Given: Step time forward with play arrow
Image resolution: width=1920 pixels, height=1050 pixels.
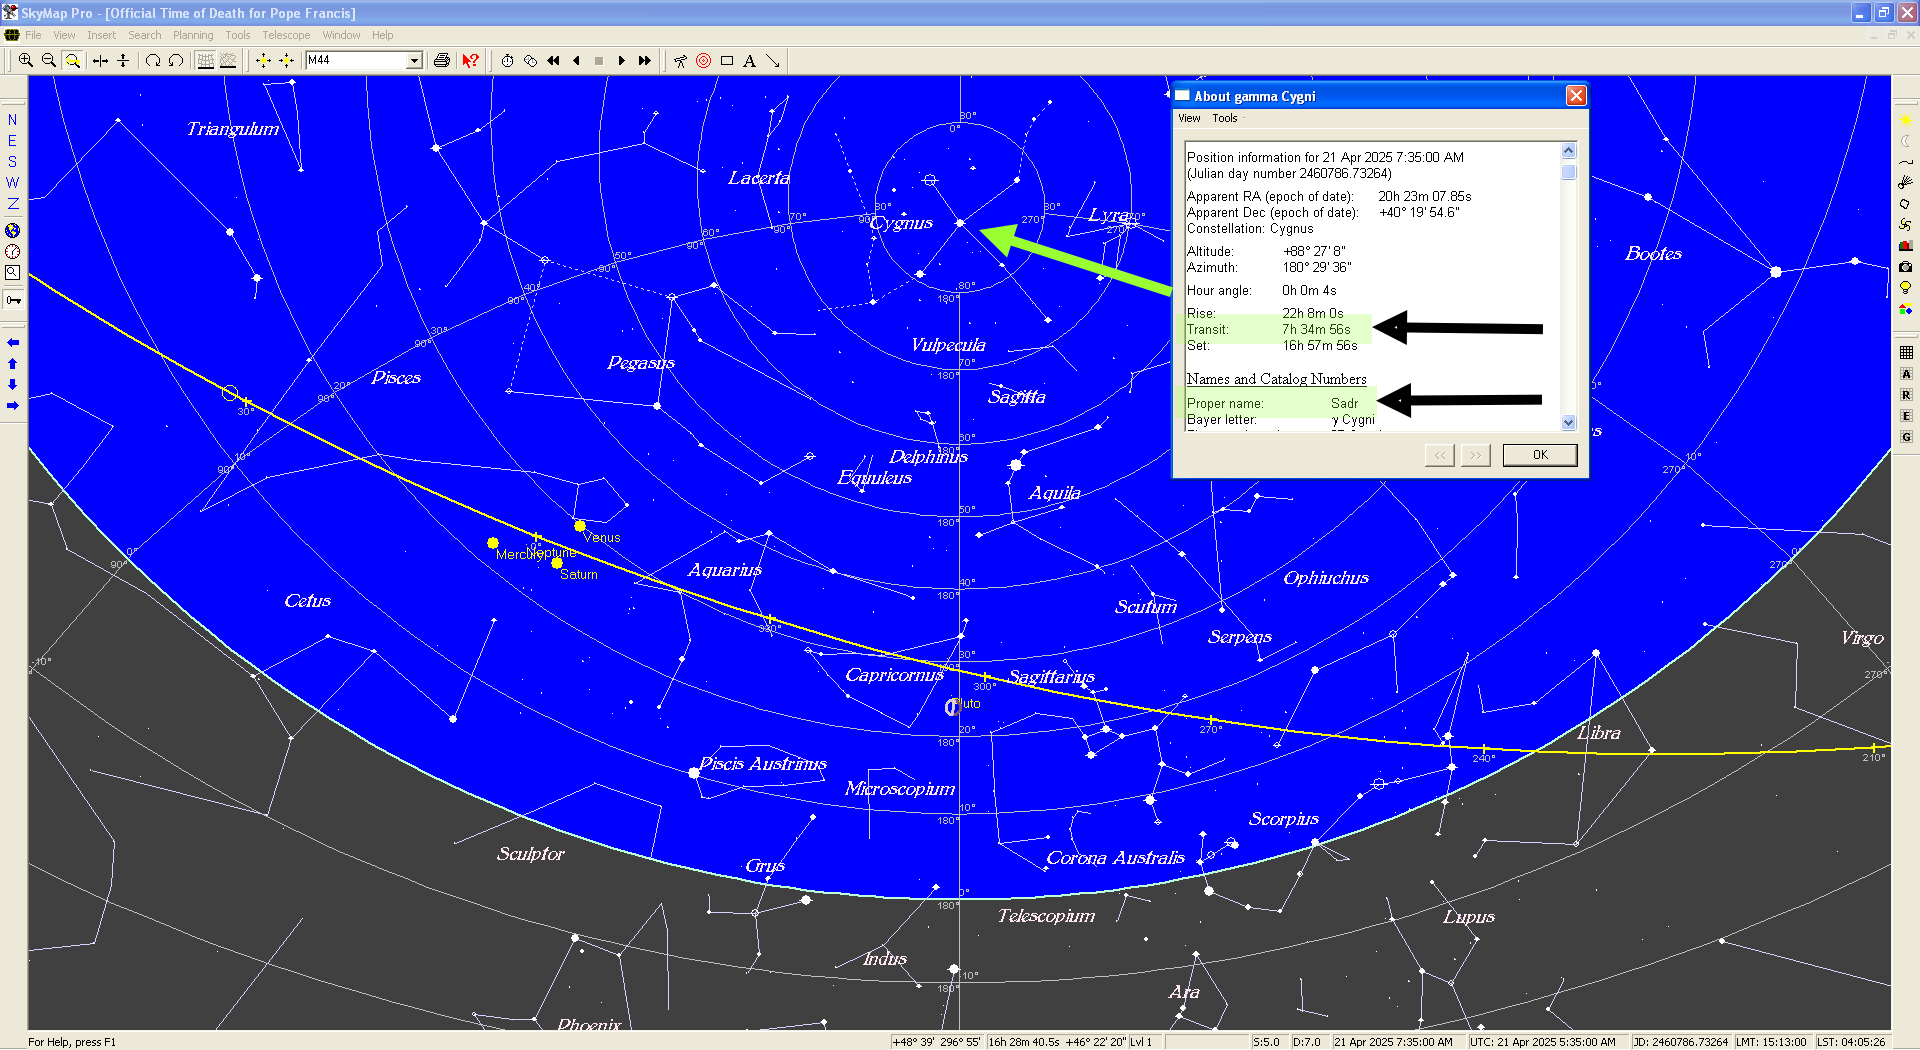Looking at the screenshot, I should [622, 61].
